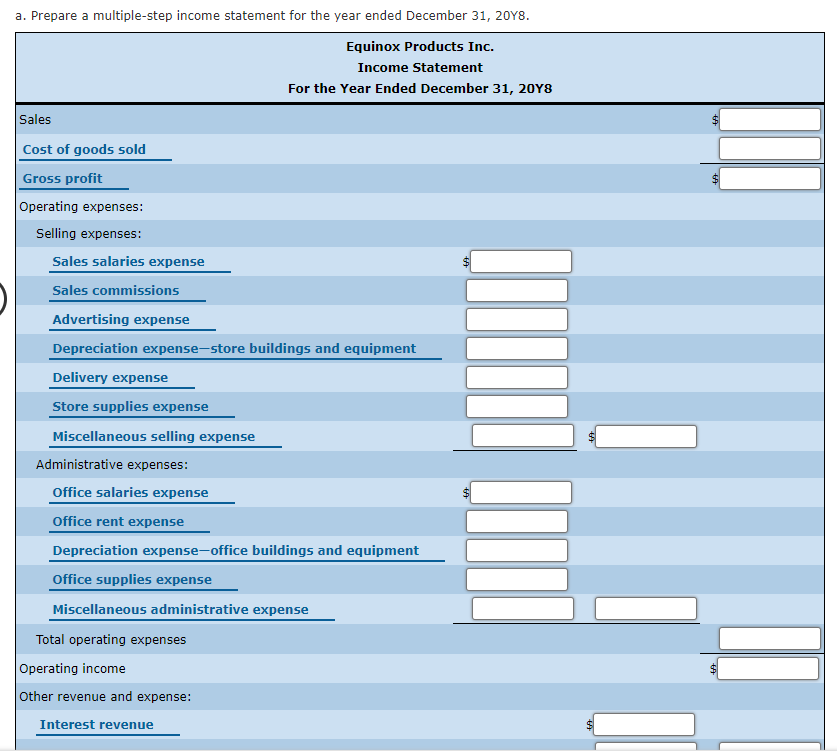
Task: Click the instruction 'a. Prepare a multiple-step income statement'
Action: tap(272, 16)
